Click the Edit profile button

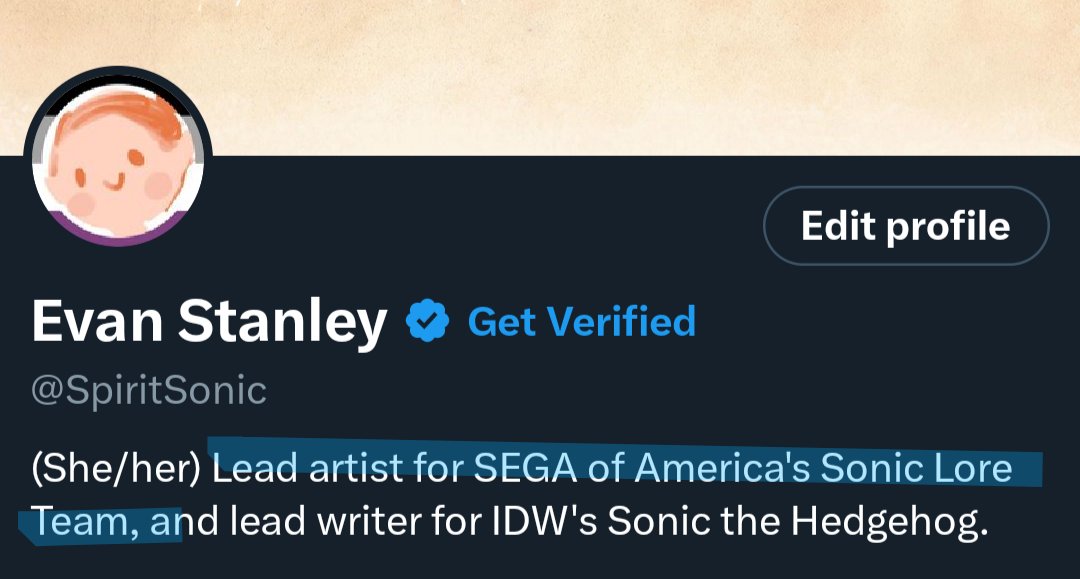pos(905,226)
